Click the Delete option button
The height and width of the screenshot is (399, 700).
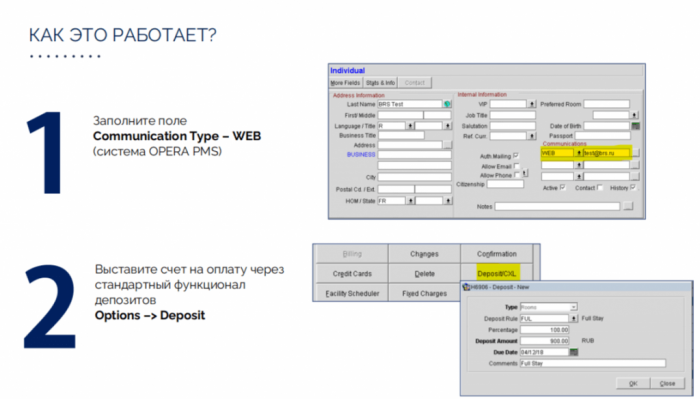coord(424,274)
